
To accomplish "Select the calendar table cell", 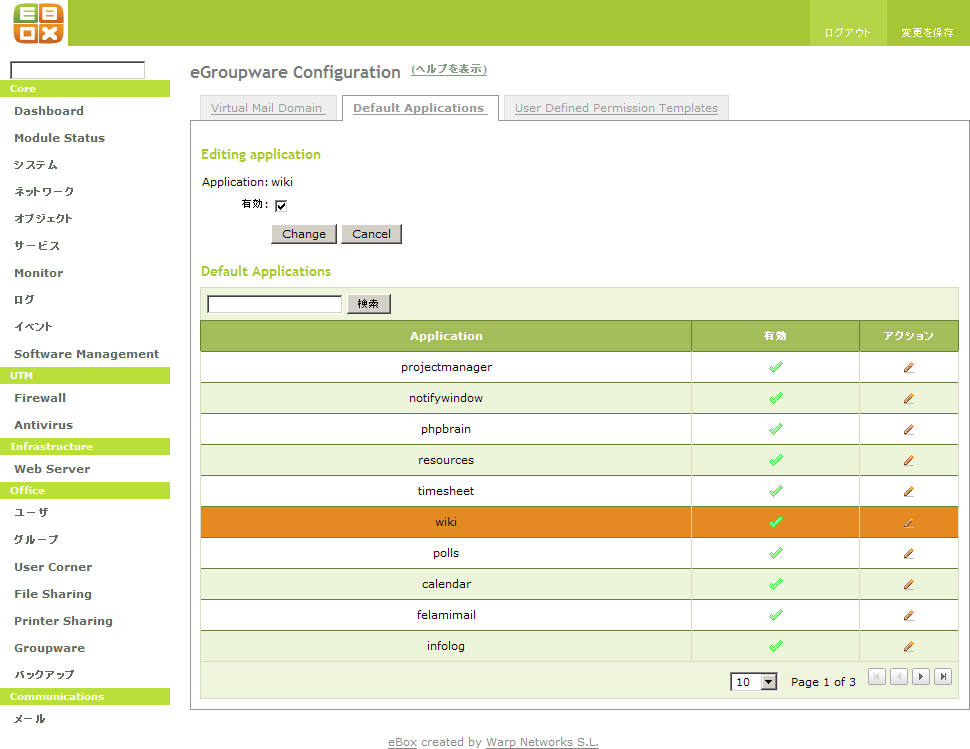I will tap(446, 584).
